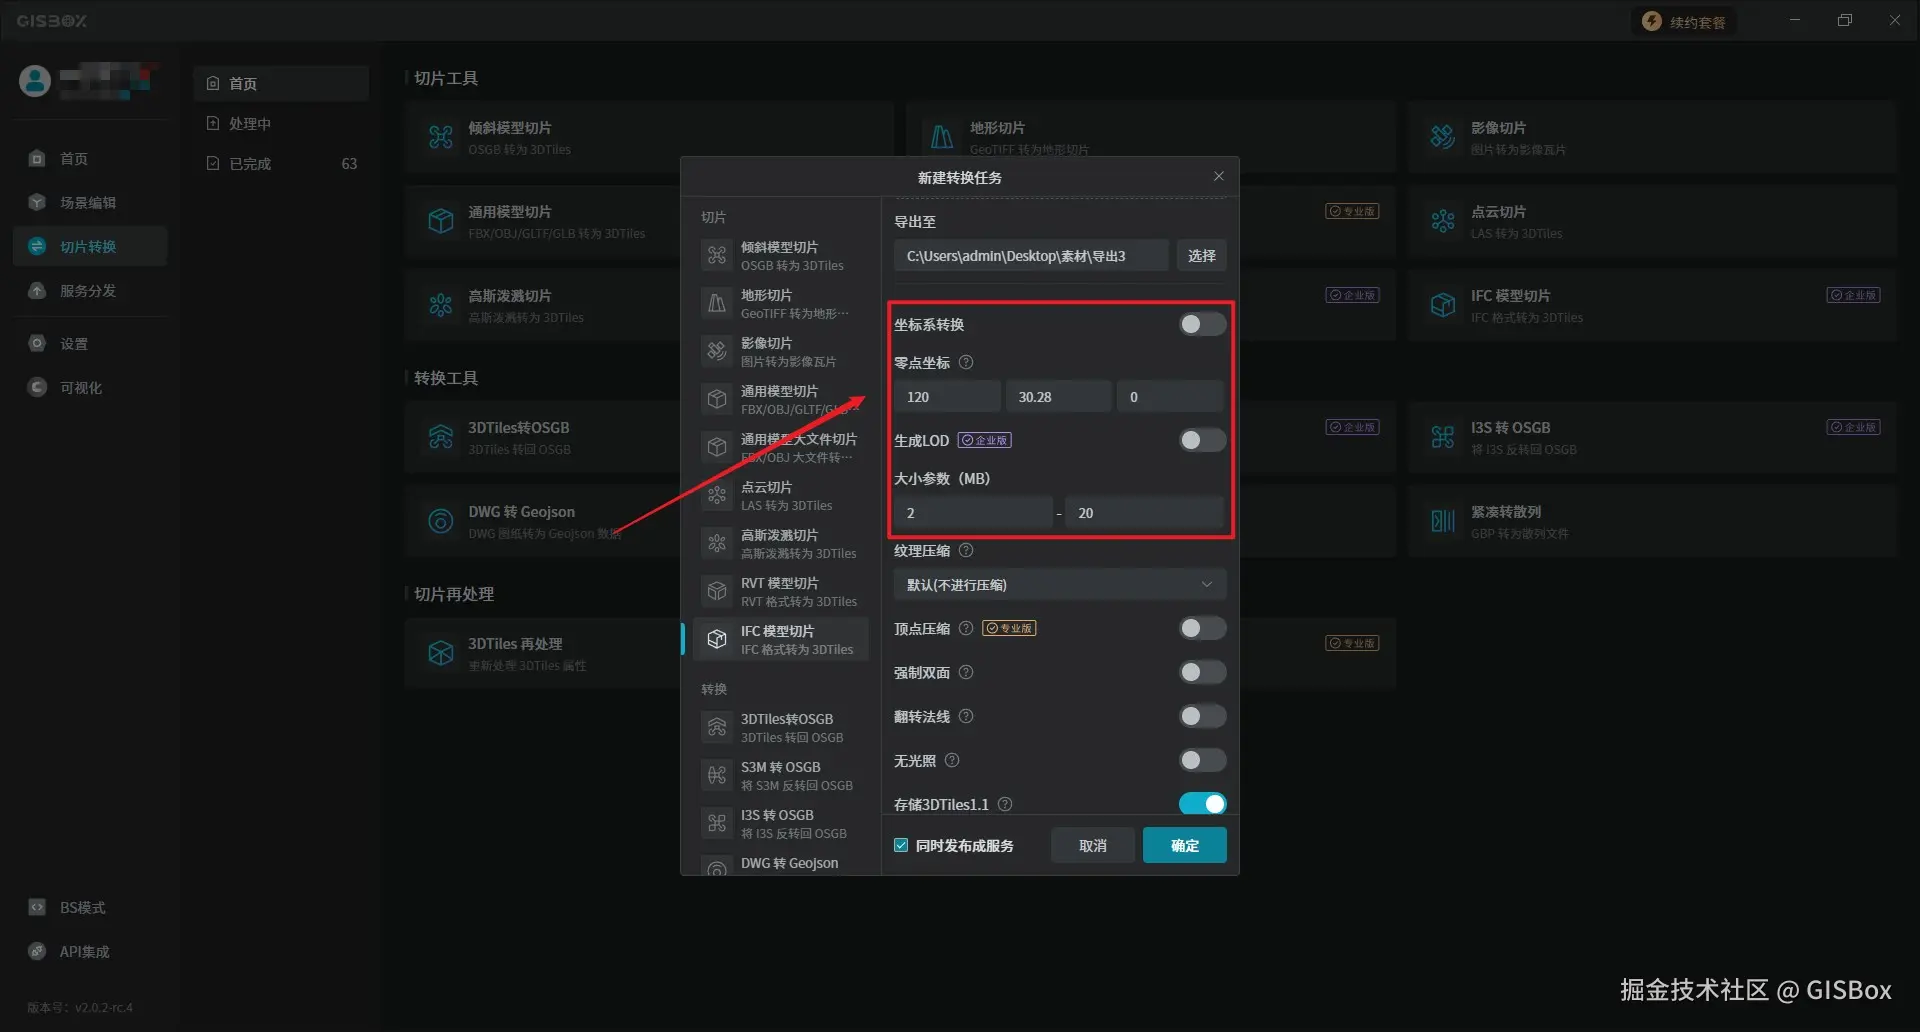1920x1032 pixels.
Task: Click the 确定 button
Action: point(1185,845)
